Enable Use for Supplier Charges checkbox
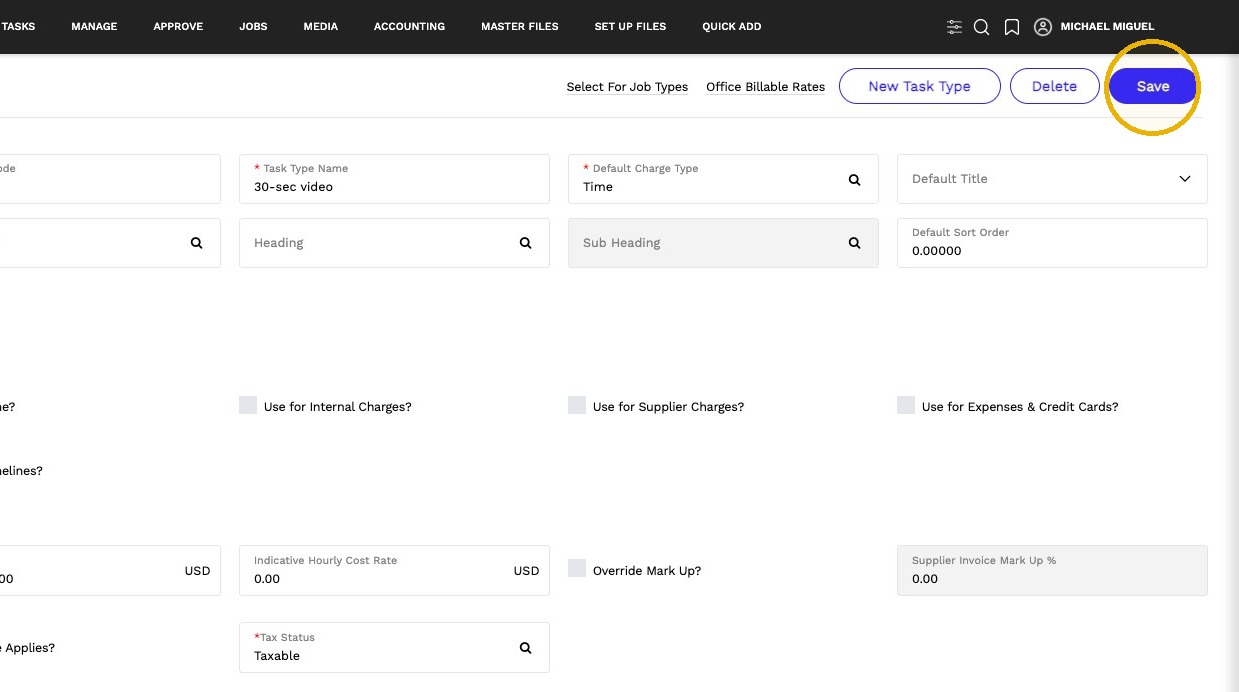The width and height of the screenshot is (1239, 692). (577, 405)
